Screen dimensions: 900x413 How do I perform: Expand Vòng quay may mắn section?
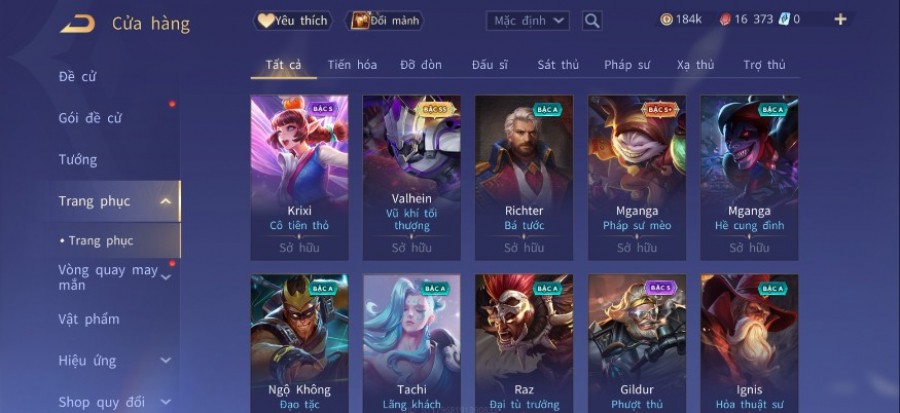(166, 278)
